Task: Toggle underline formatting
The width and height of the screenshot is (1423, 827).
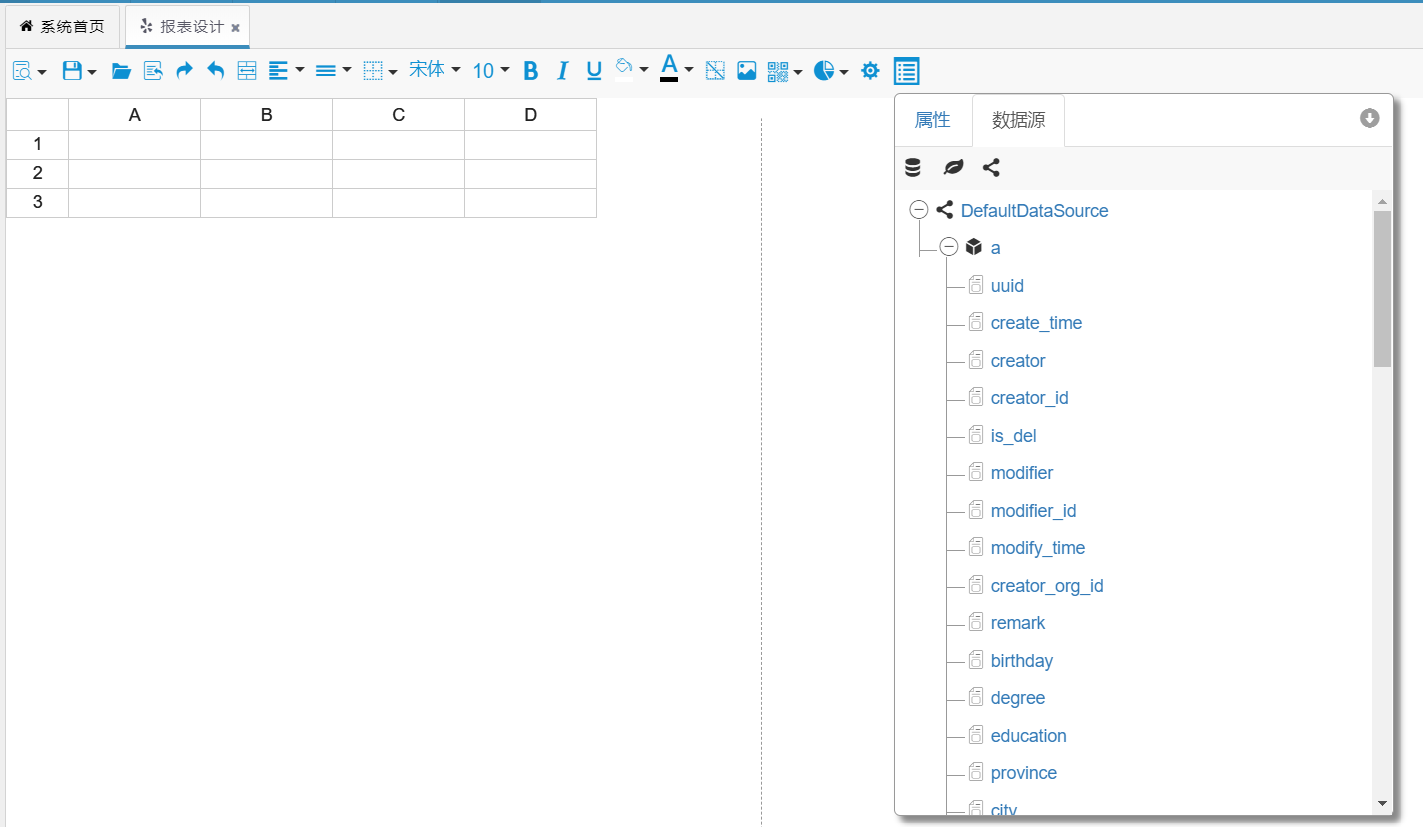Action: (x=594, y=71)
